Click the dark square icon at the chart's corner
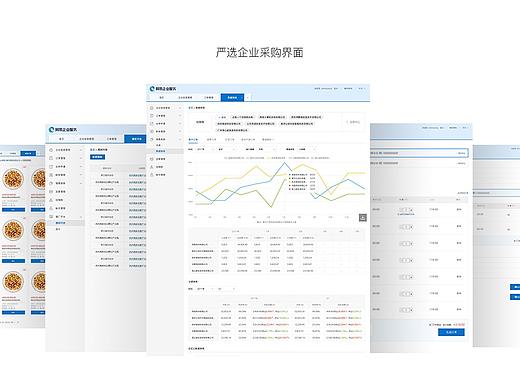The image size is (520, 390). [363, 218]
